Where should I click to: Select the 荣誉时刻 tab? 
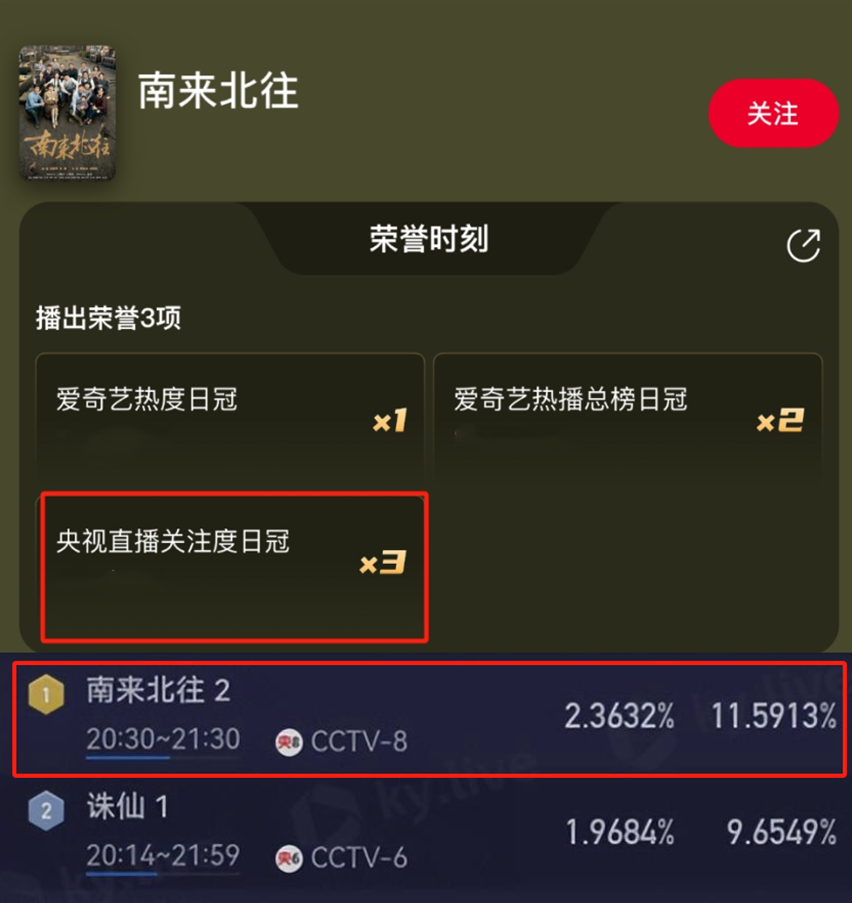[429, 238]
